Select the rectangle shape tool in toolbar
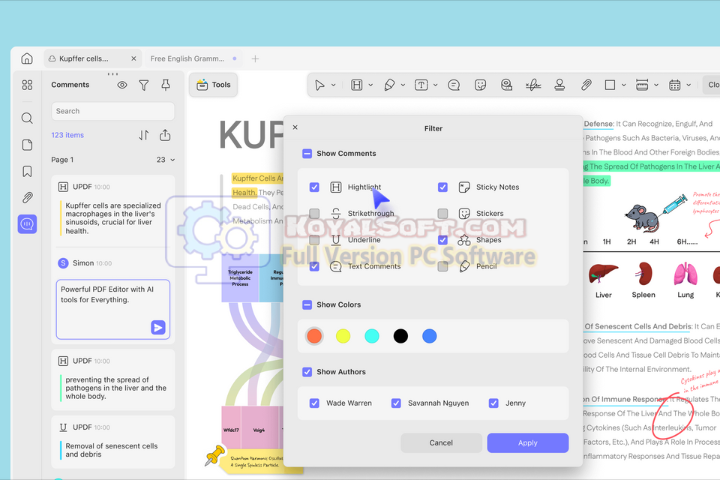This screenshot has height=480, width=720. click(610, 85)
